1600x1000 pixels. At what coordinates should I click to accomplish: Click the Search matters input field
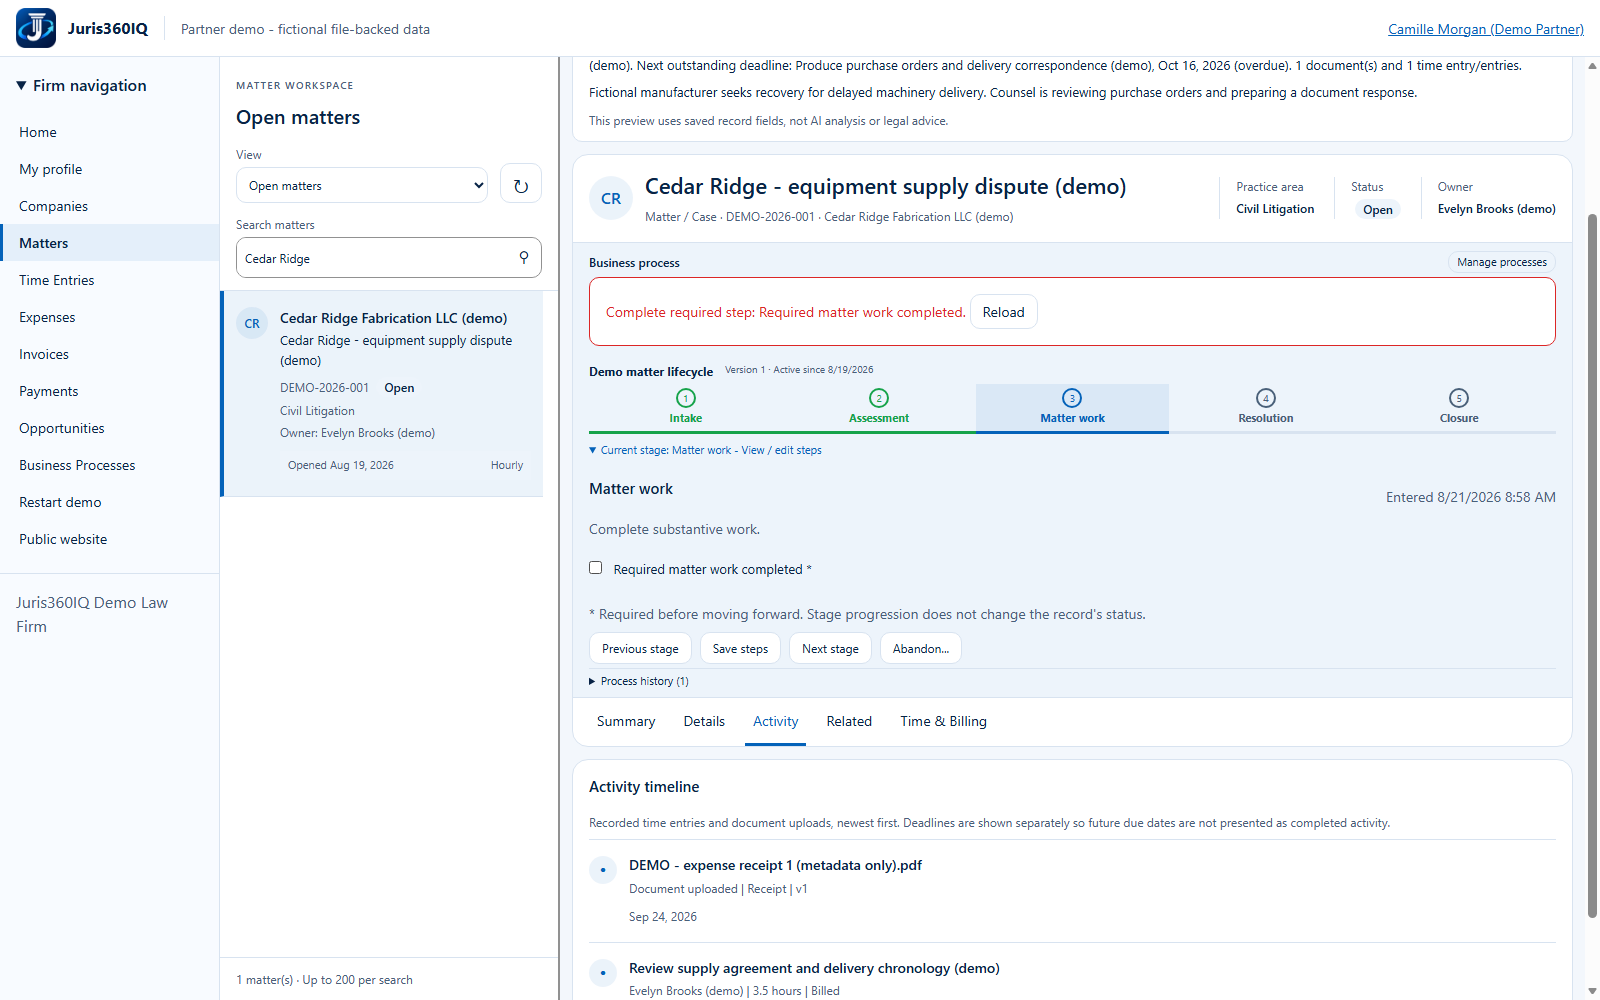tap(389, 258)
